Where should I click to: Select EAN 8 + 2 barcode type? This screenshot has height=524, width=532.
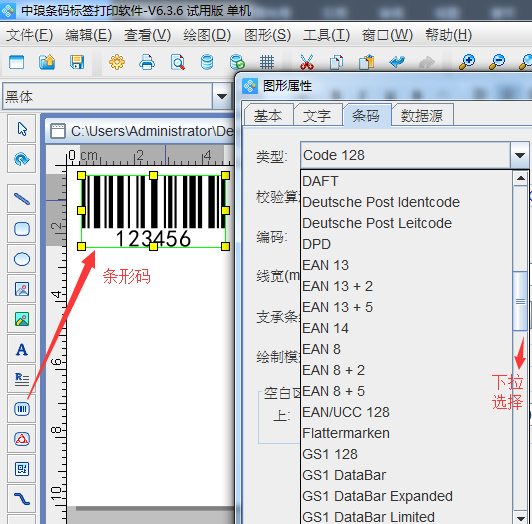coord(407,371)
